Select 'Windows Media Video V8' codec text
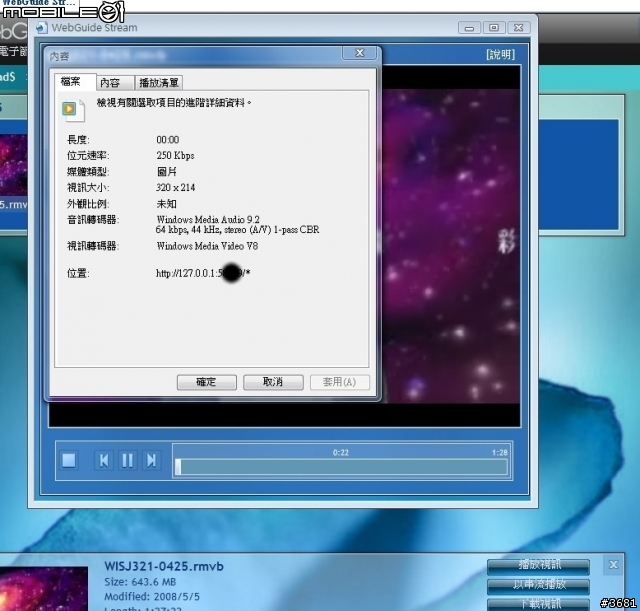This screenshot has height=611, width=640. click(x=207, y=246)
